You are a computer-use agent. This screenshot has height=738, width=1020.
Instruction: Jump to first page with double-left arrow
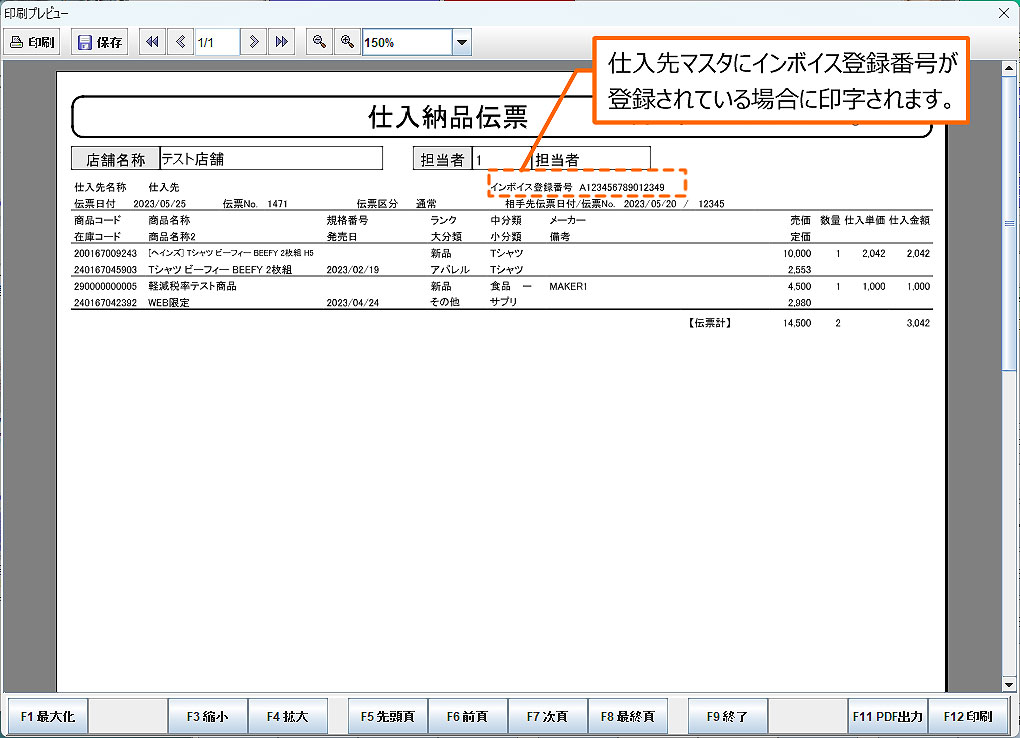[x=152, y=42]
